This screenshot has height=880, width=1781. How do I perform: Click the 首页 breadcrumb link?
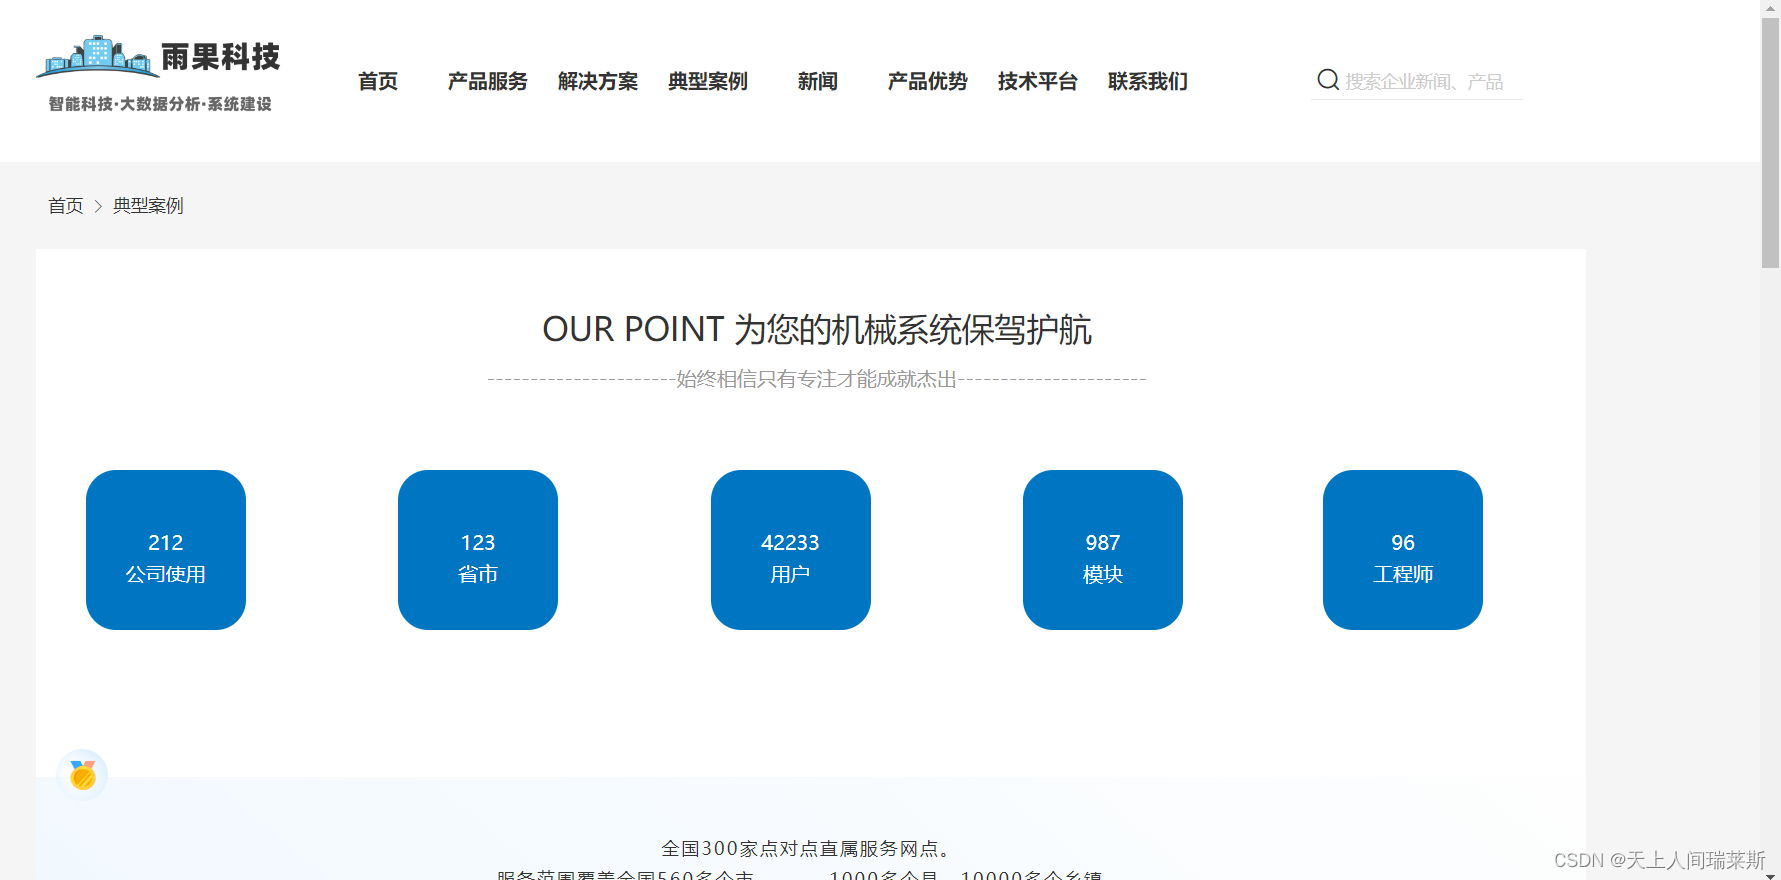point(66,206)
